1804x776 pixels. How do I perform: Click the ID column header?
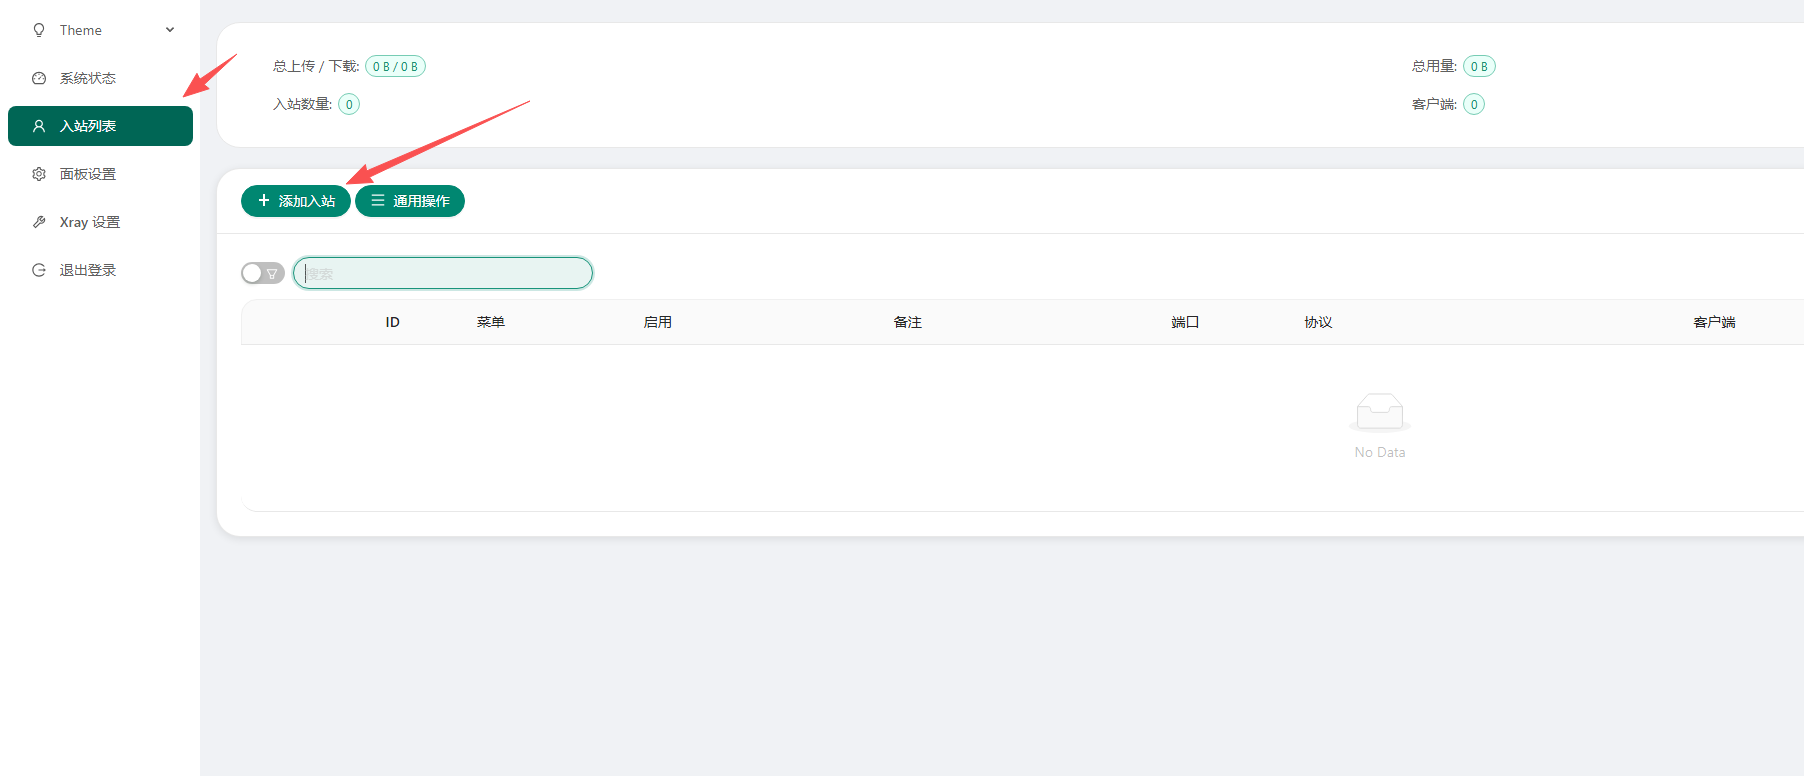(392, 322)
